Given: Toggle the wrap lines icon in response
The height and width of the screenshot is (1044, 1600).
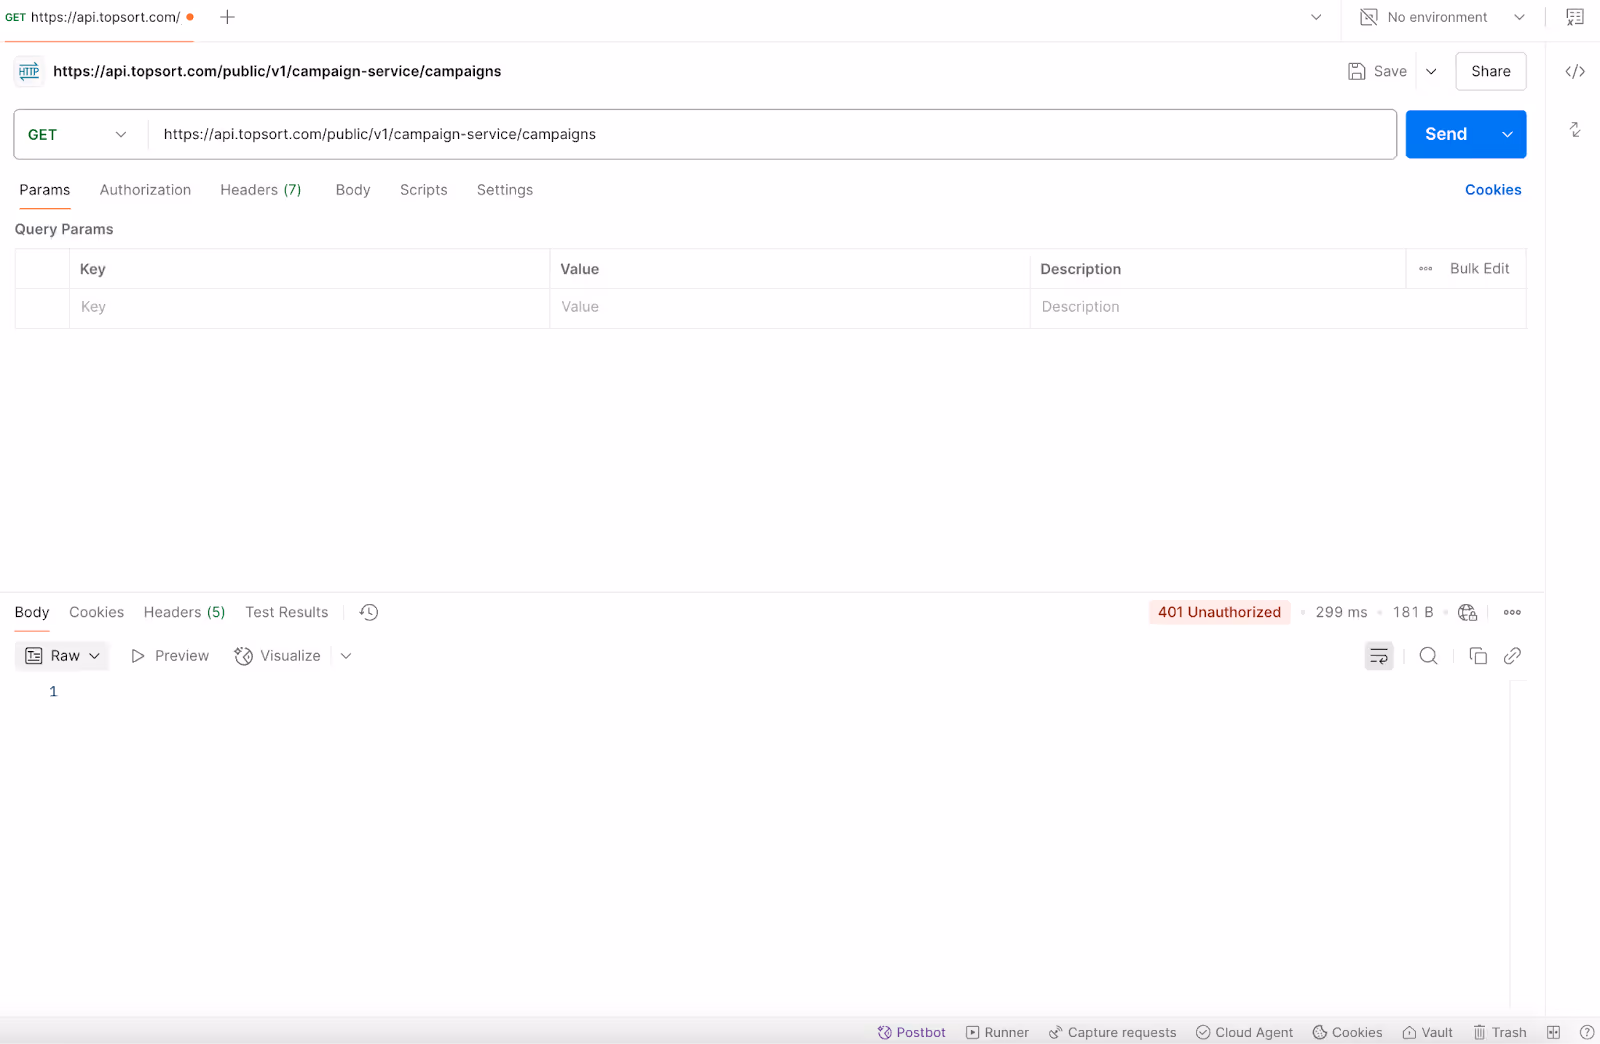Looking at the screenshot, I should tap(1379, 656).
